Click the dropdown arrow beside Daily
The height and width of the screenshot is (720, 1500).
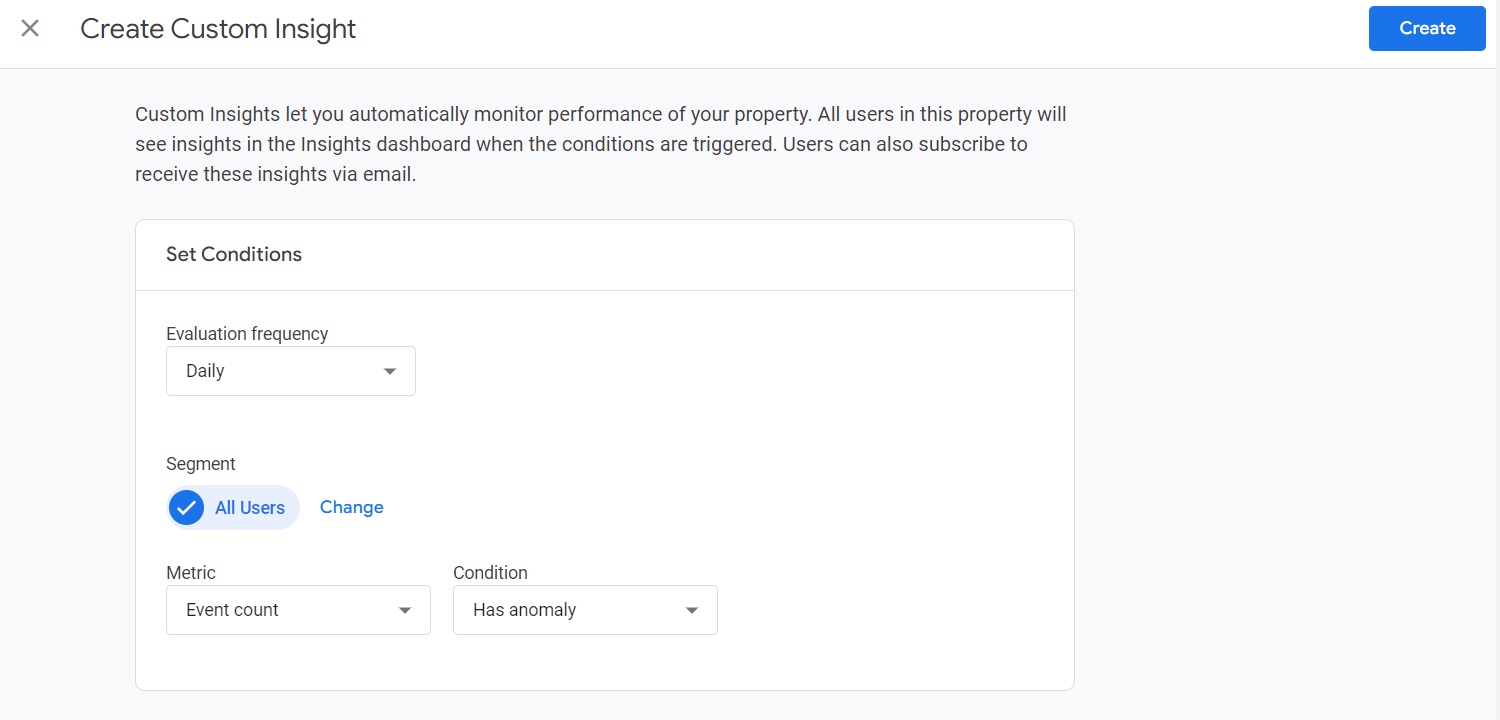[389, 370]
